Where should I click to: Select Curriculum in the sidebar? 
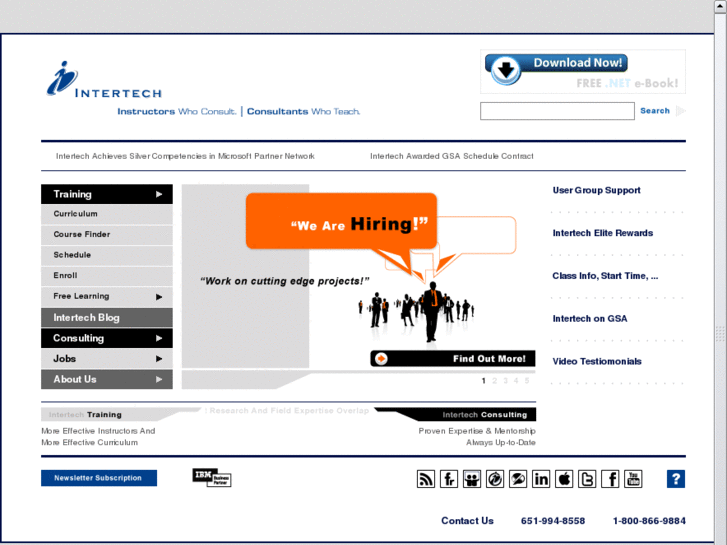pyautogui.click(x=107, y=214)
